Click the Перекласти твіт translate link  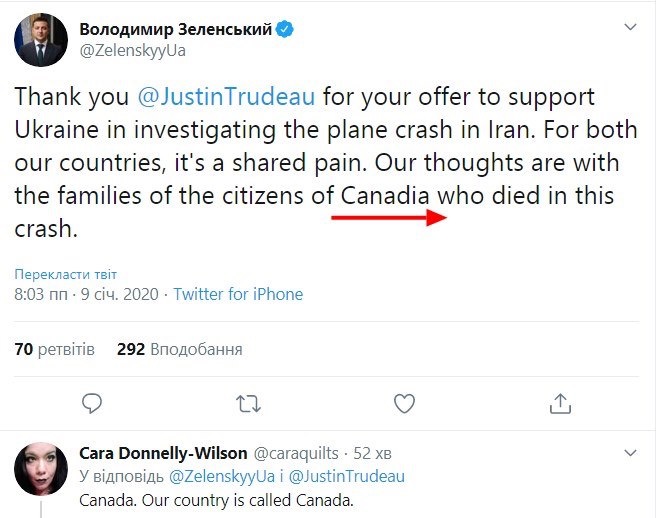coord(66,274)
